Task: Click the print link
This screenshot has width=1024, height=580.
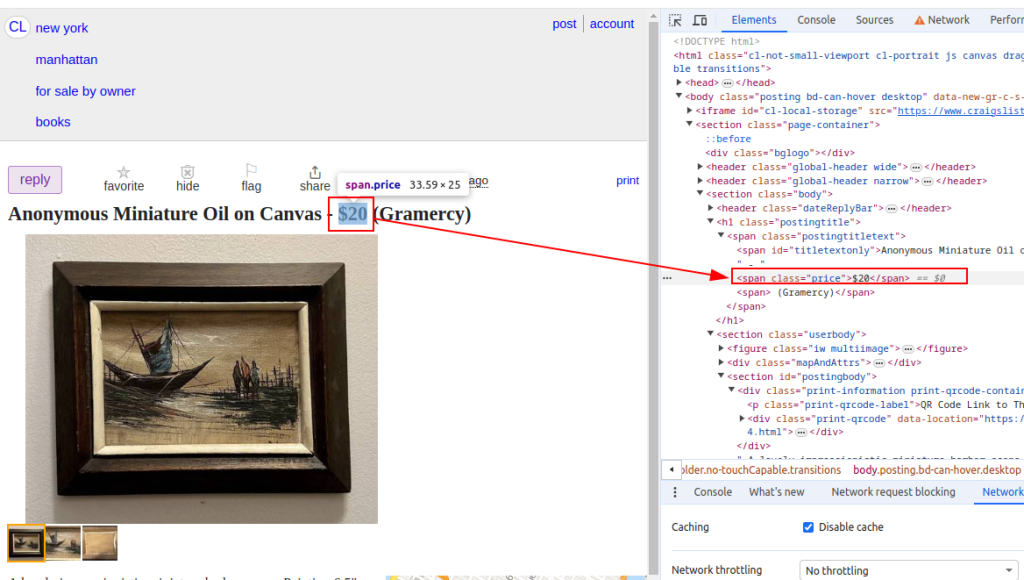Action: pyautogui.click(x=628, y=180)
